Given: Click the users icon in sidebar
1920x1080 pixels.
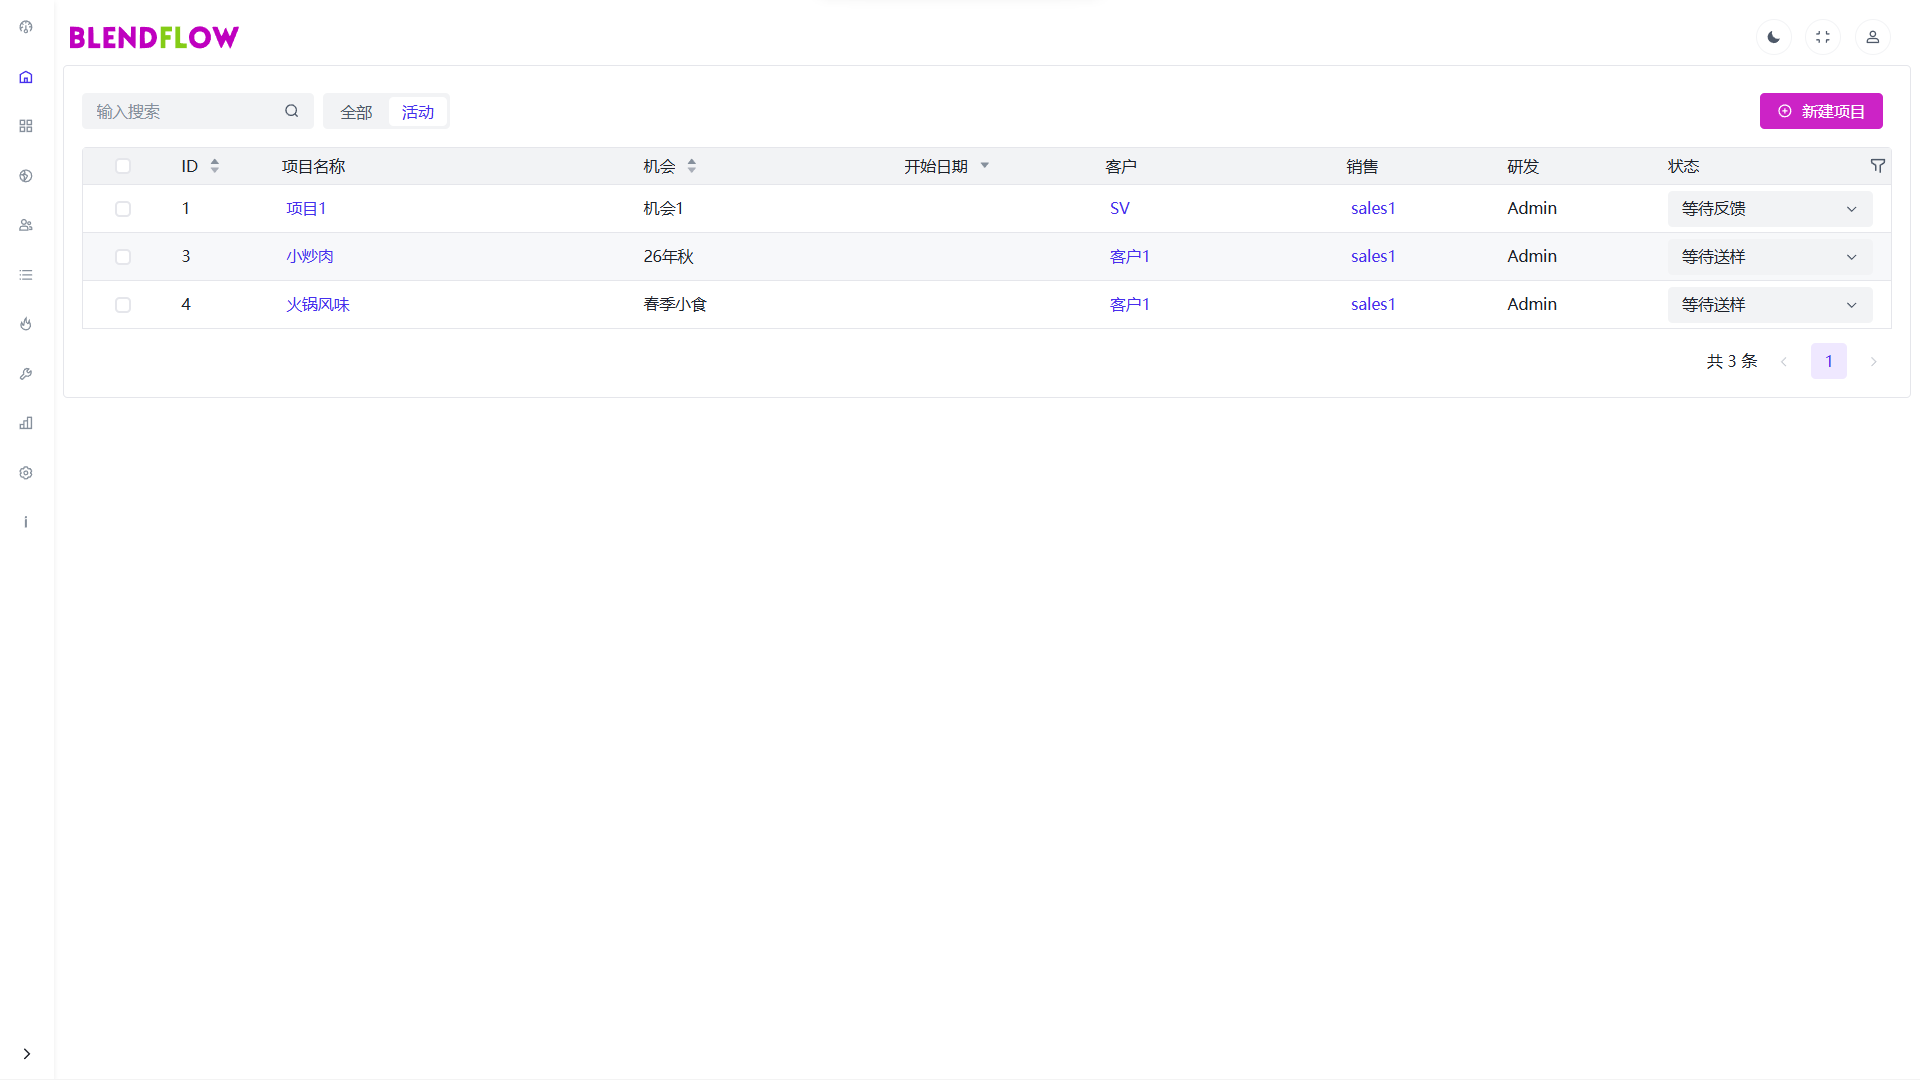Looking at the screenshot, I should (26, 225).
